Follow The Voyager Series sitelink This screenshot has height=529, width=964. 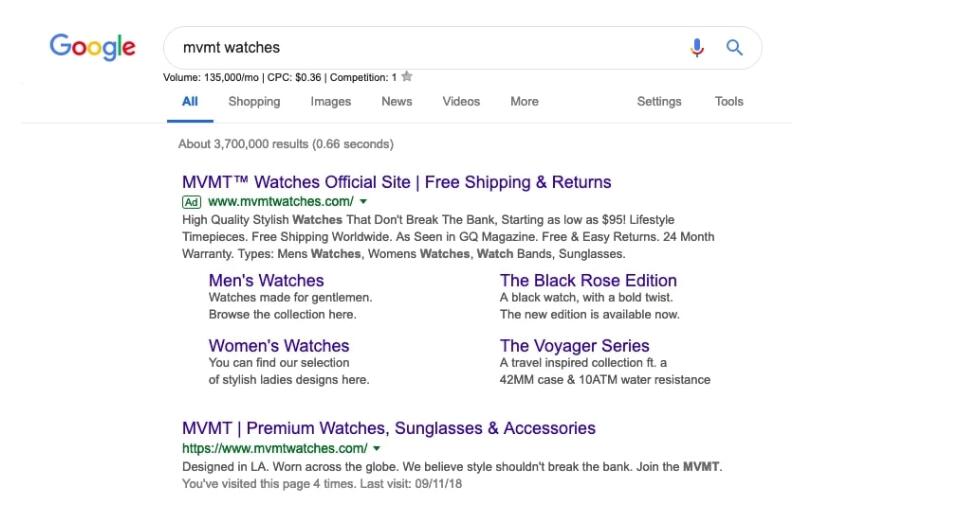(574, 346)
